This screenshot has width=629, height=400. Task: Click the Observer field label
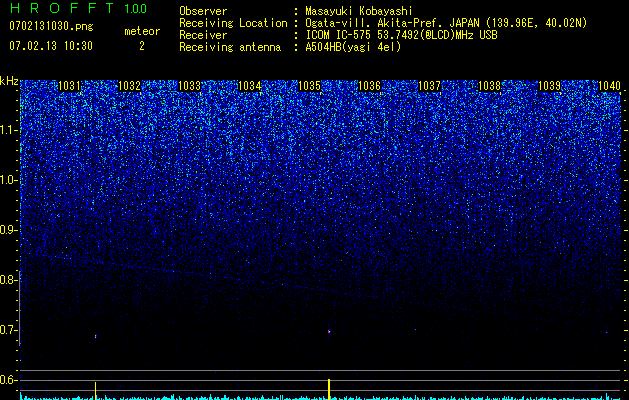click(x=203, y=12)
